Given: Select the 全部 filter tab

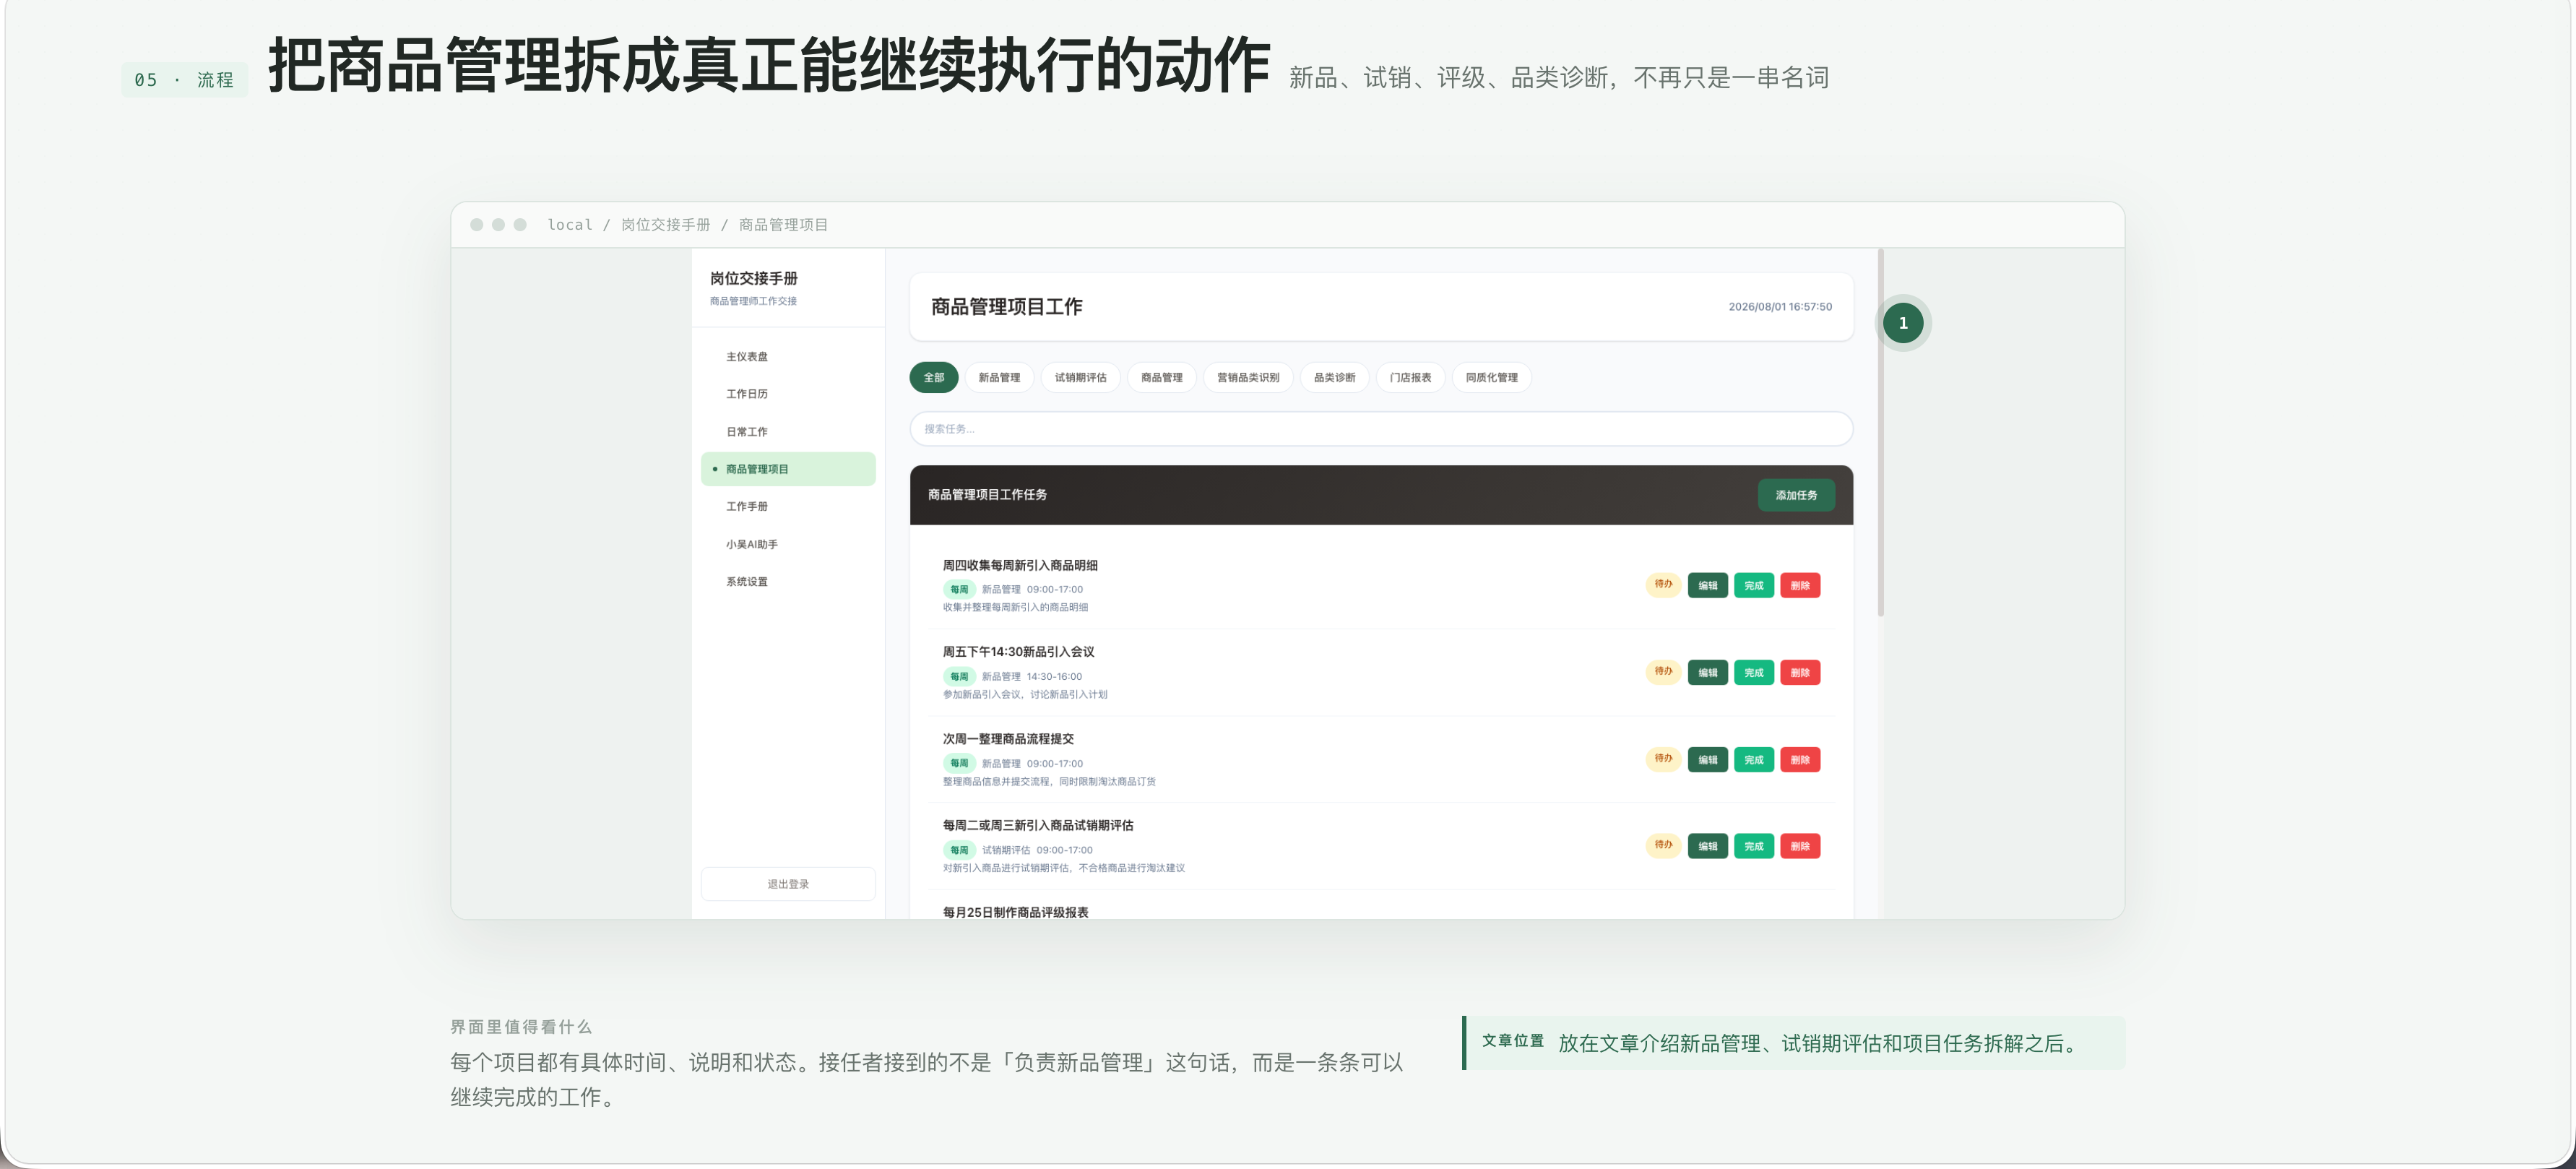Looking at the screenshot, I should 933,377.
